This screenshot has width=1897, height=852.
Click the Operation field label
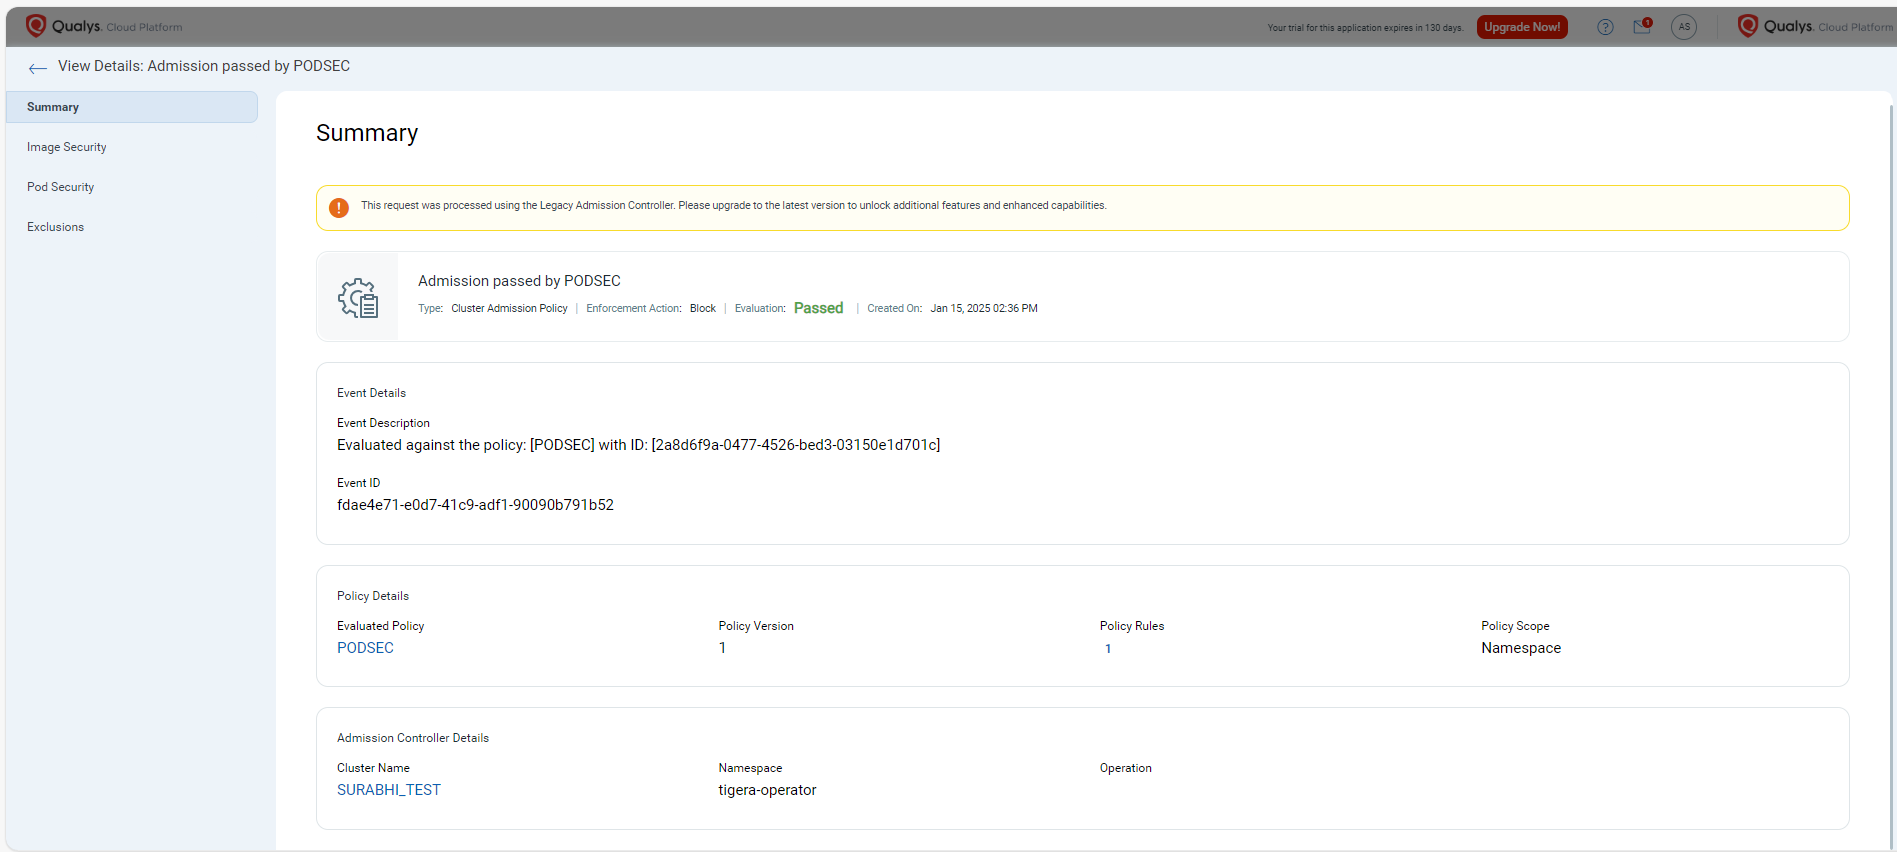click(x=1126, y=768)
